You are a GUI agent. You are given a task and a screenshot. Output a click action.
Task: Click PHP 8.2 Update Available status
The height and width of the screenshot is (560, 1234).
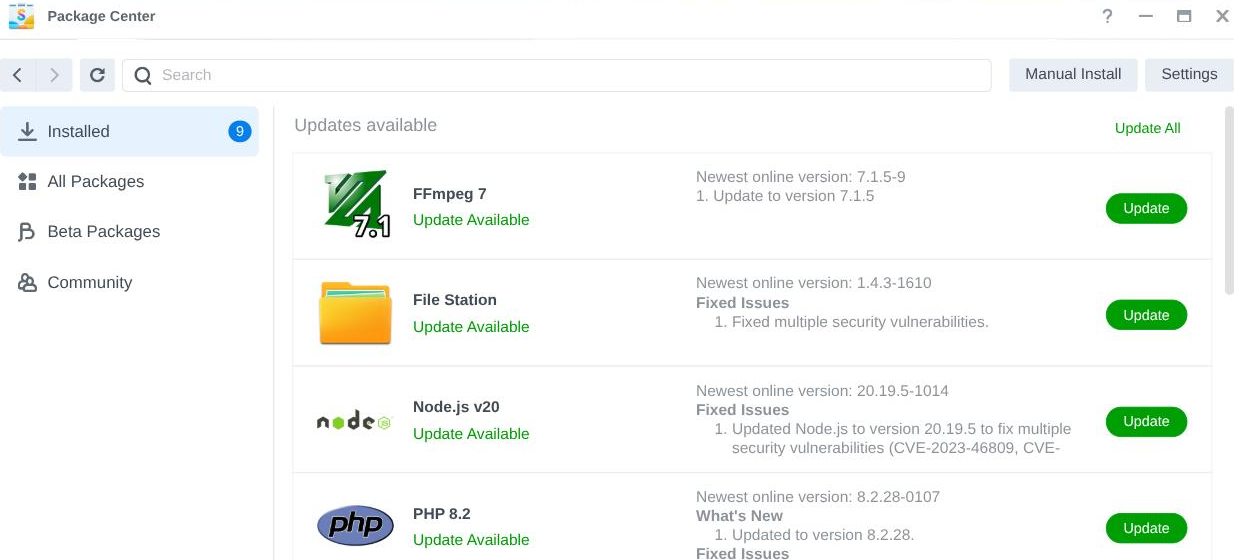471,540
